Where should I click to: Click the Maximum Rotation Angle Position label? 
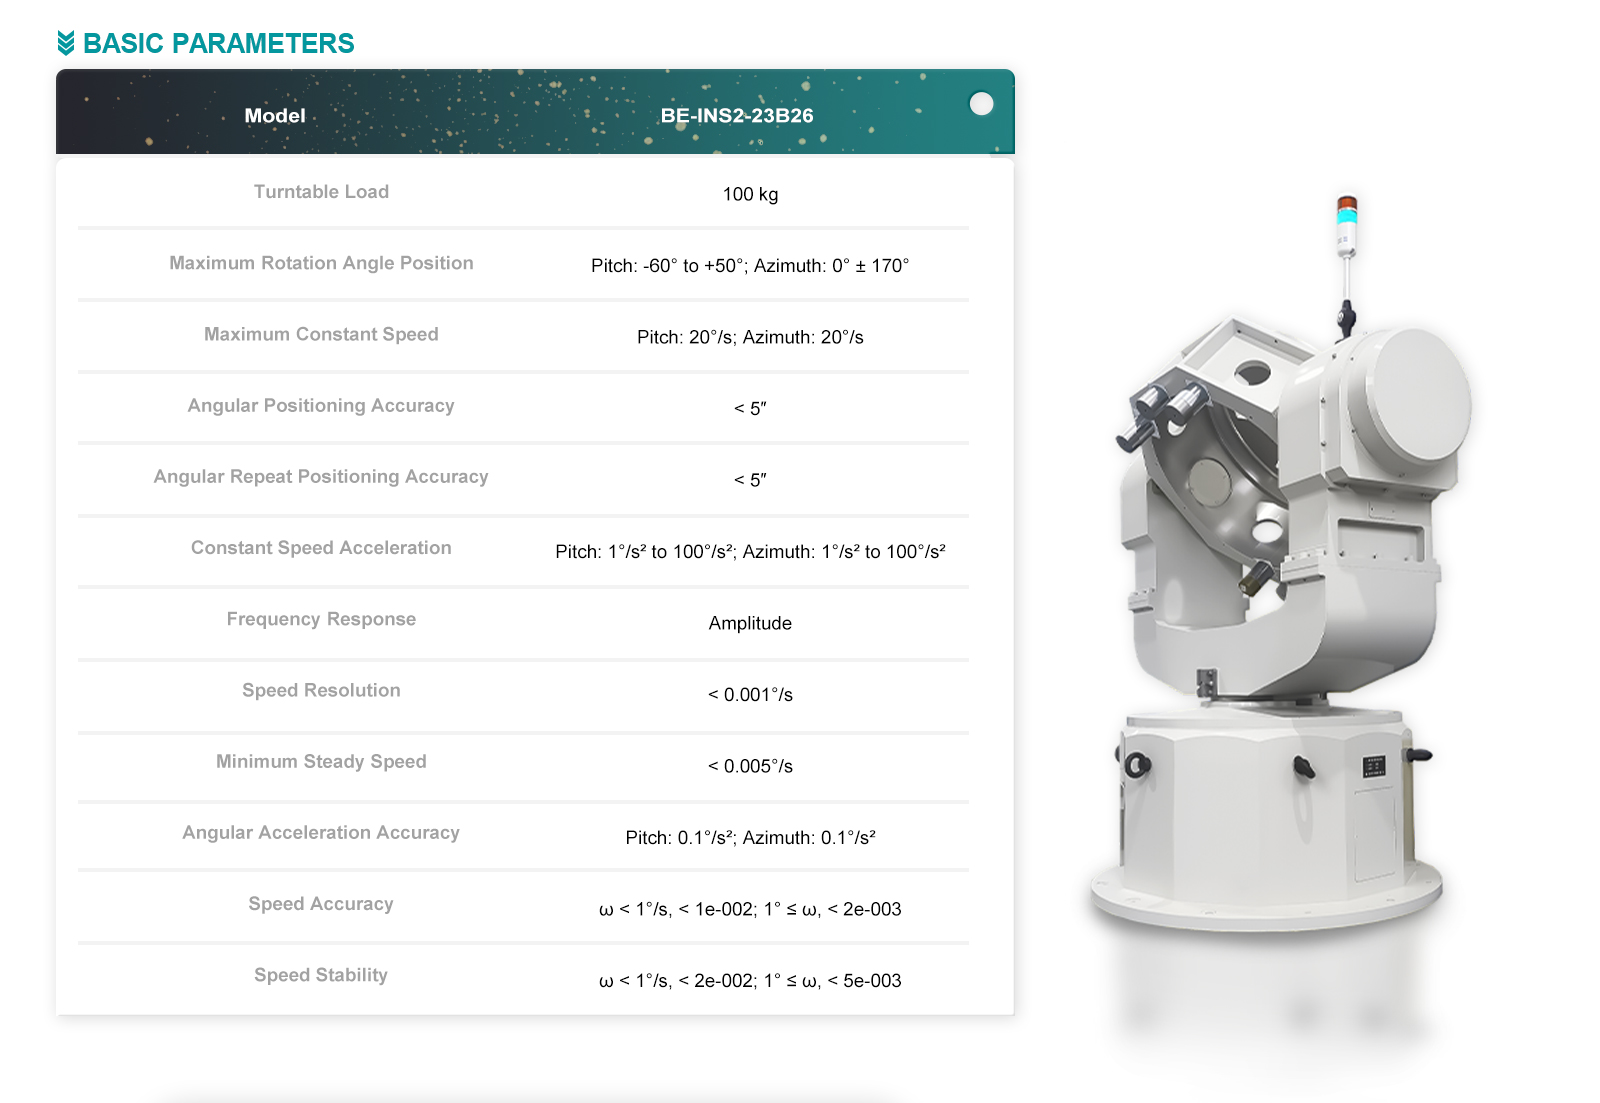tap(321, 263)
